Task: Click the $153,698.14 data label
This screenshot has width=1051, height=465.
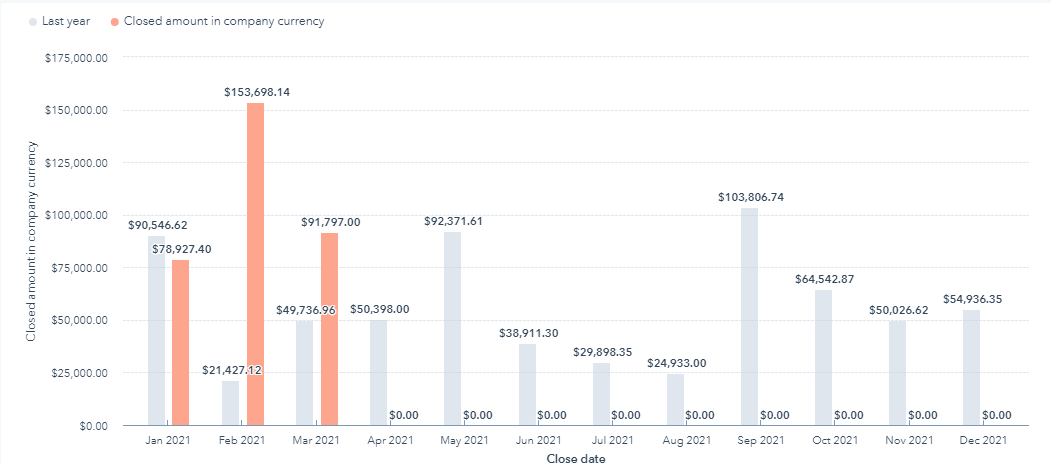Action: pos(257,92)
